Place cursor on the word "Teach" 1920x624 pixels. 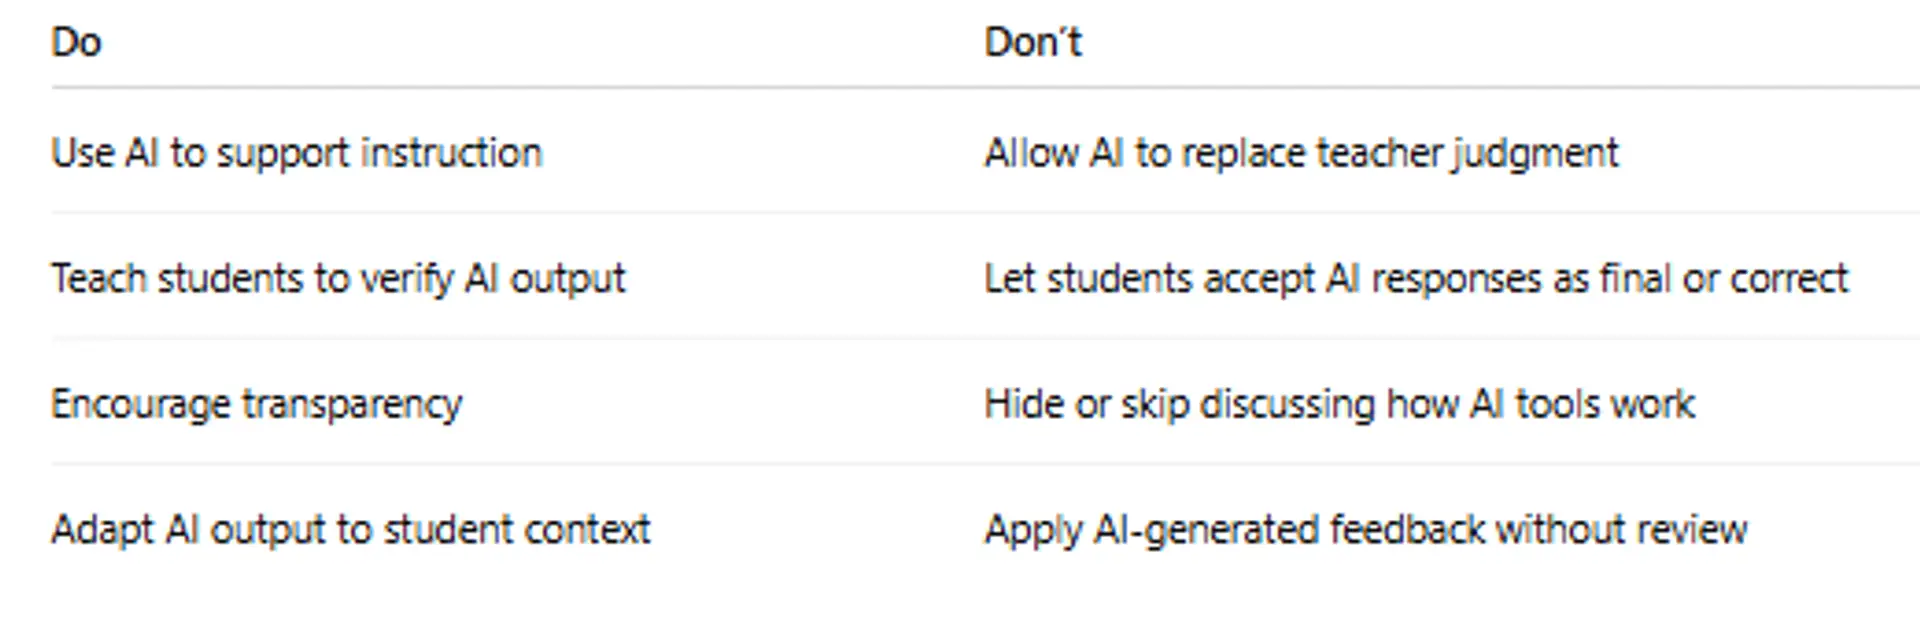pyautogui.click(x=99, y=278)
